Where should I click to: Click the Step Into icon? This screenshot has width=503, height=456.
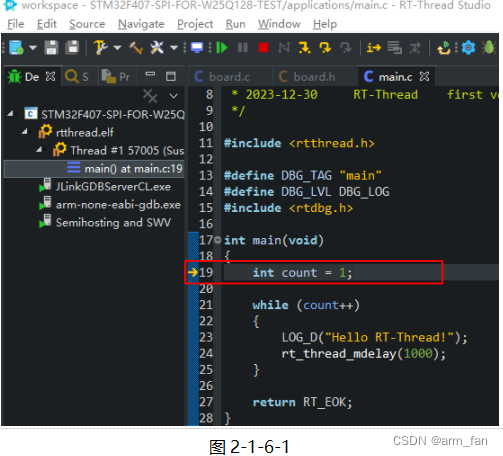click(x=305, y=48)
